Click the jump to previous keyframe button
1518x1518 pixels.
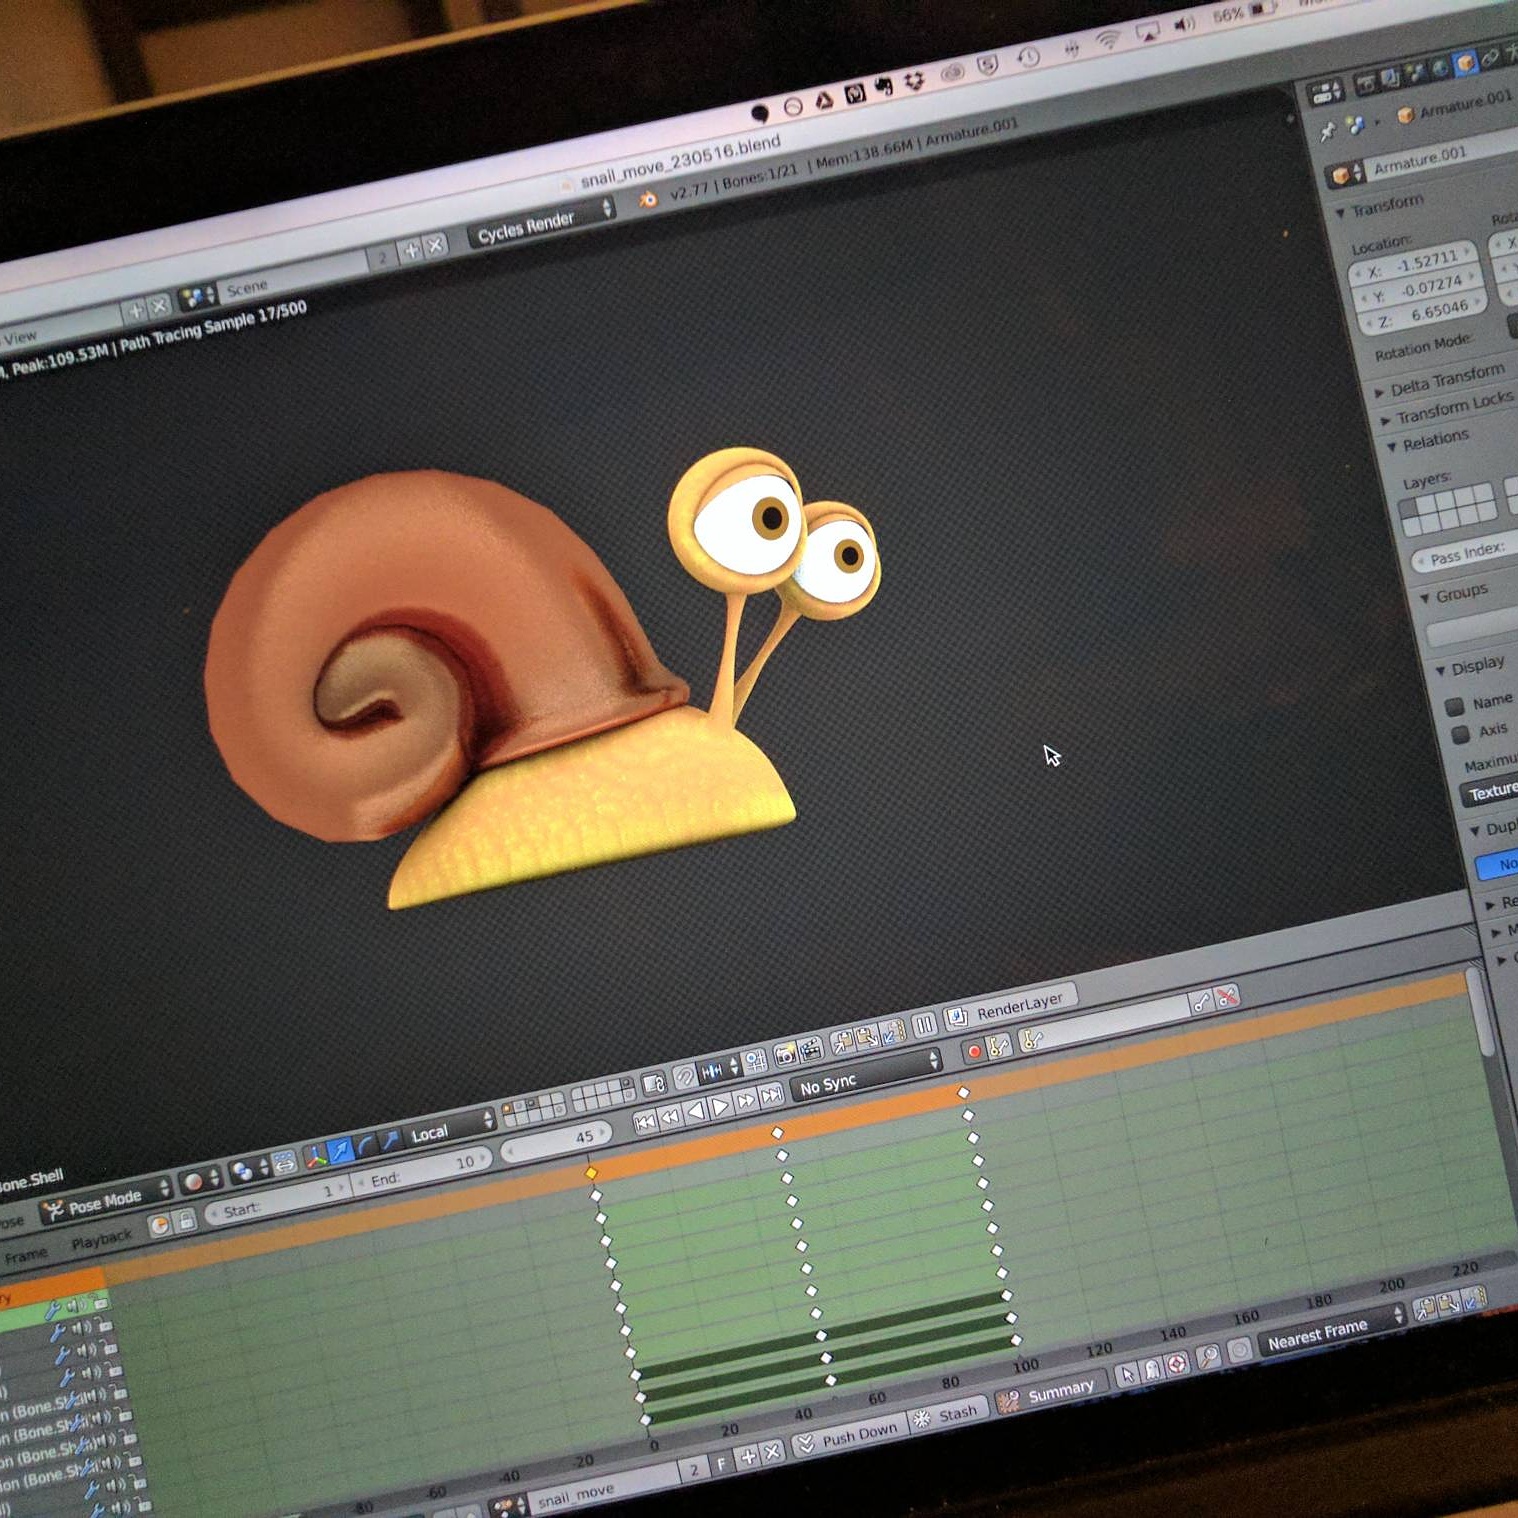[670, 1116]
